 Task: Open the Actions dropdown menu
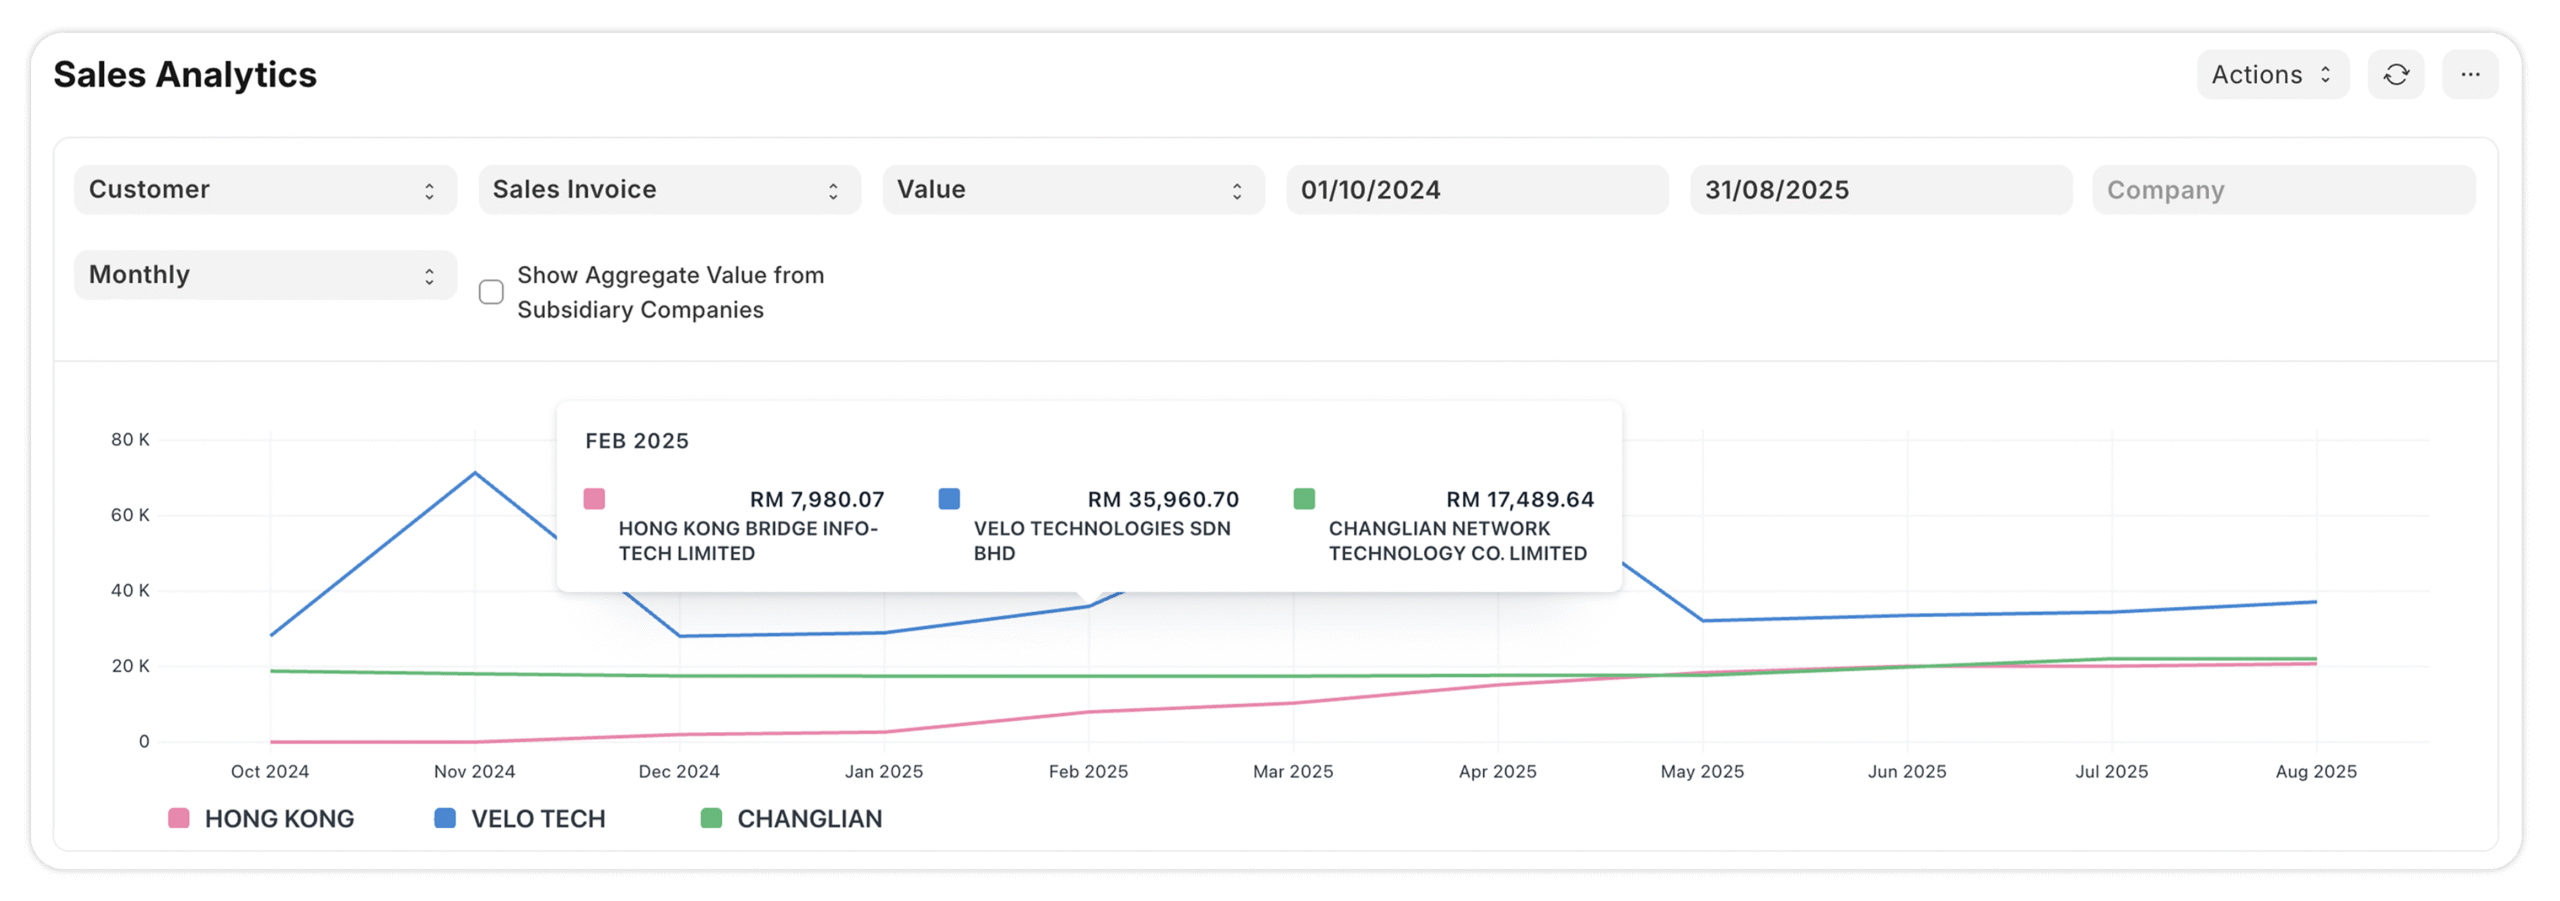2271,75
